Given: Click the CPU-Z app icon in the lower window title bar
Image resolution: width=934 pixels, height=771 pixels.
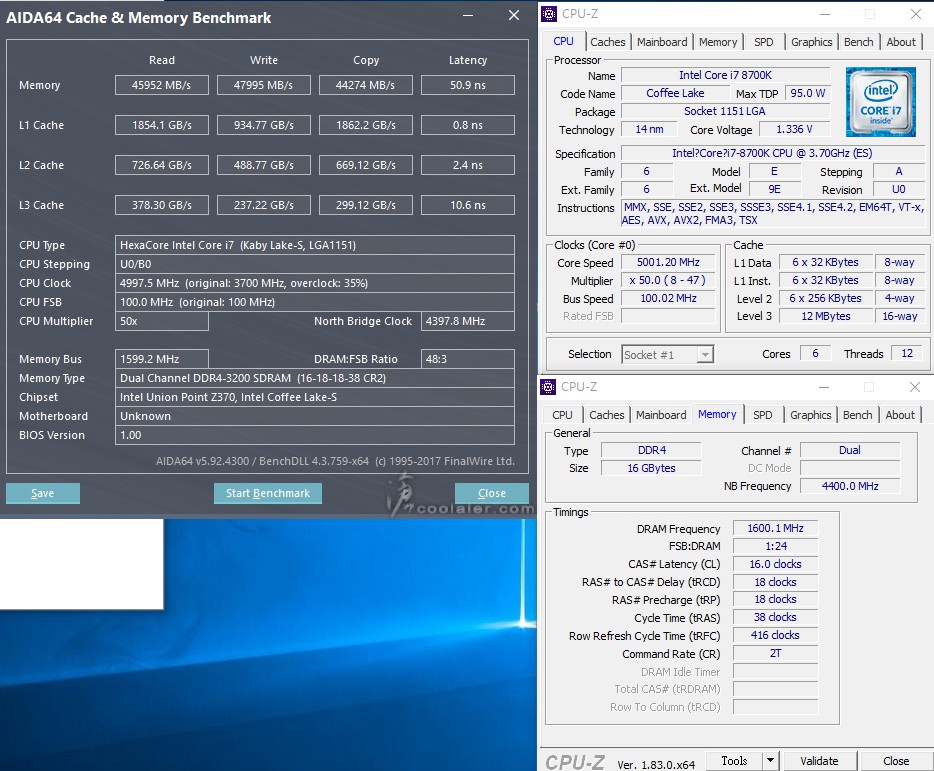Looking at the screenshot, I should point(548,387).
